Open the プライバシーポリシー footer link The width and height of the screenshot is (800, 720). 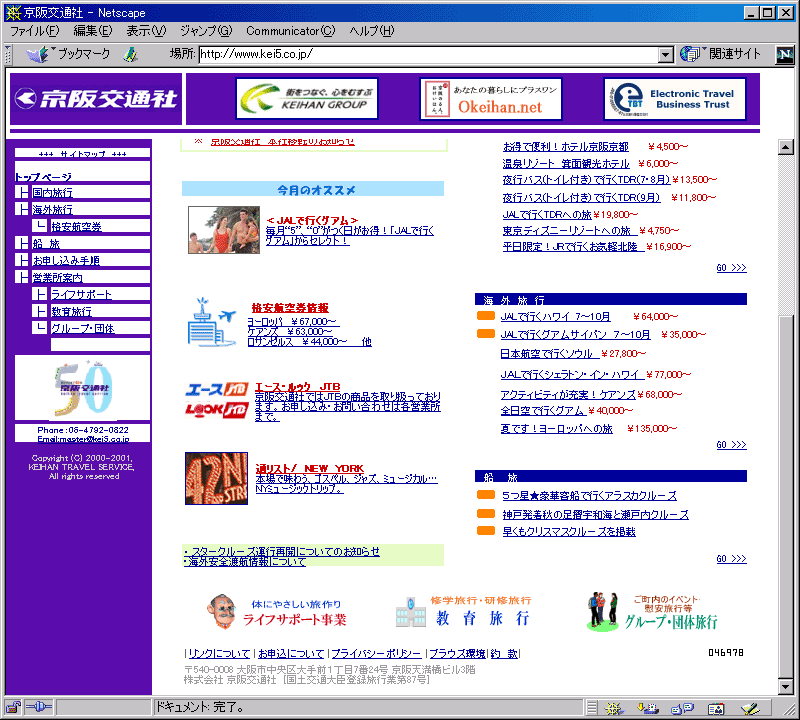(377, 654)
